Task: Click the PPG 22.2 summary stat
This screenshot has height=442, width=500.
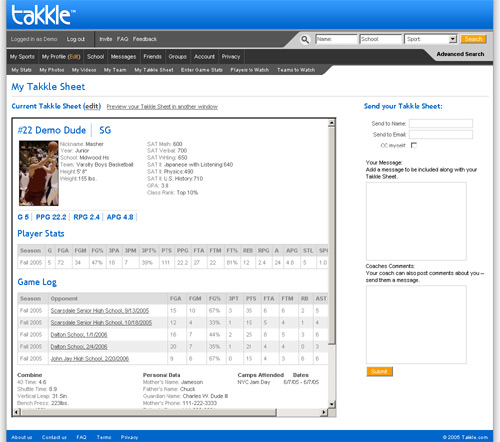Action: 51,217
